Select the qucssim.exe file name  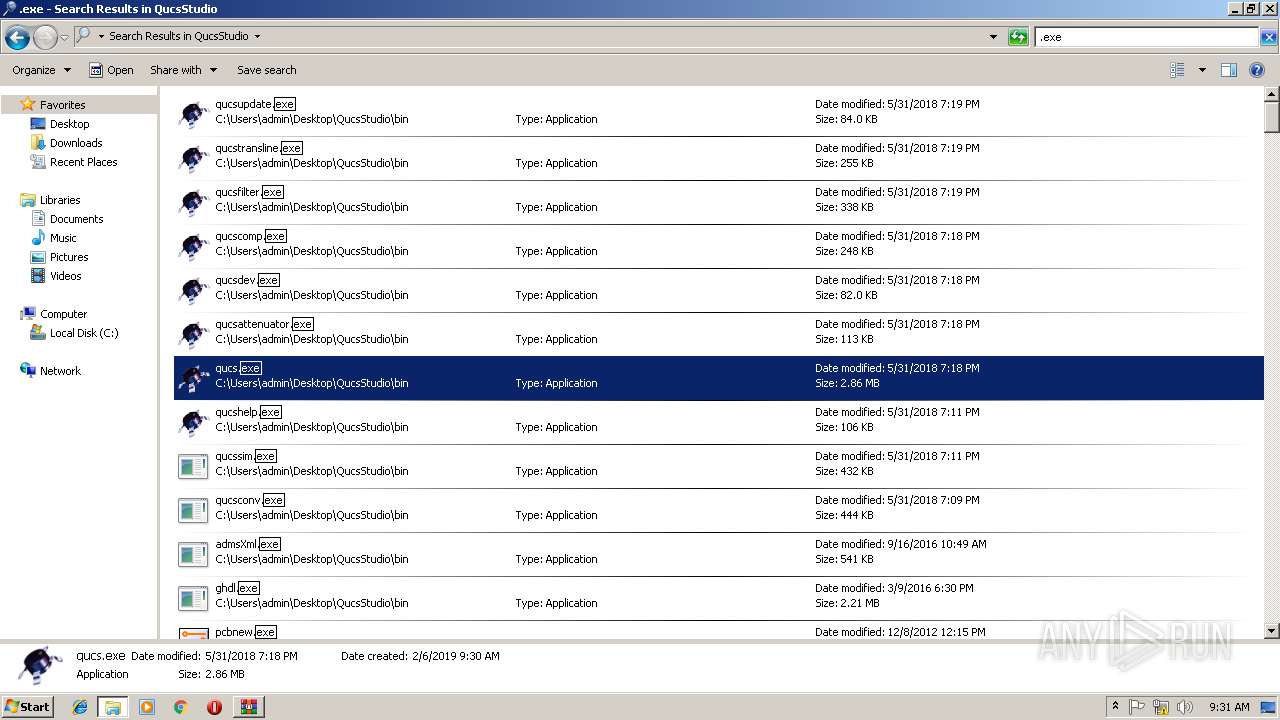click(x=245, y=456)
